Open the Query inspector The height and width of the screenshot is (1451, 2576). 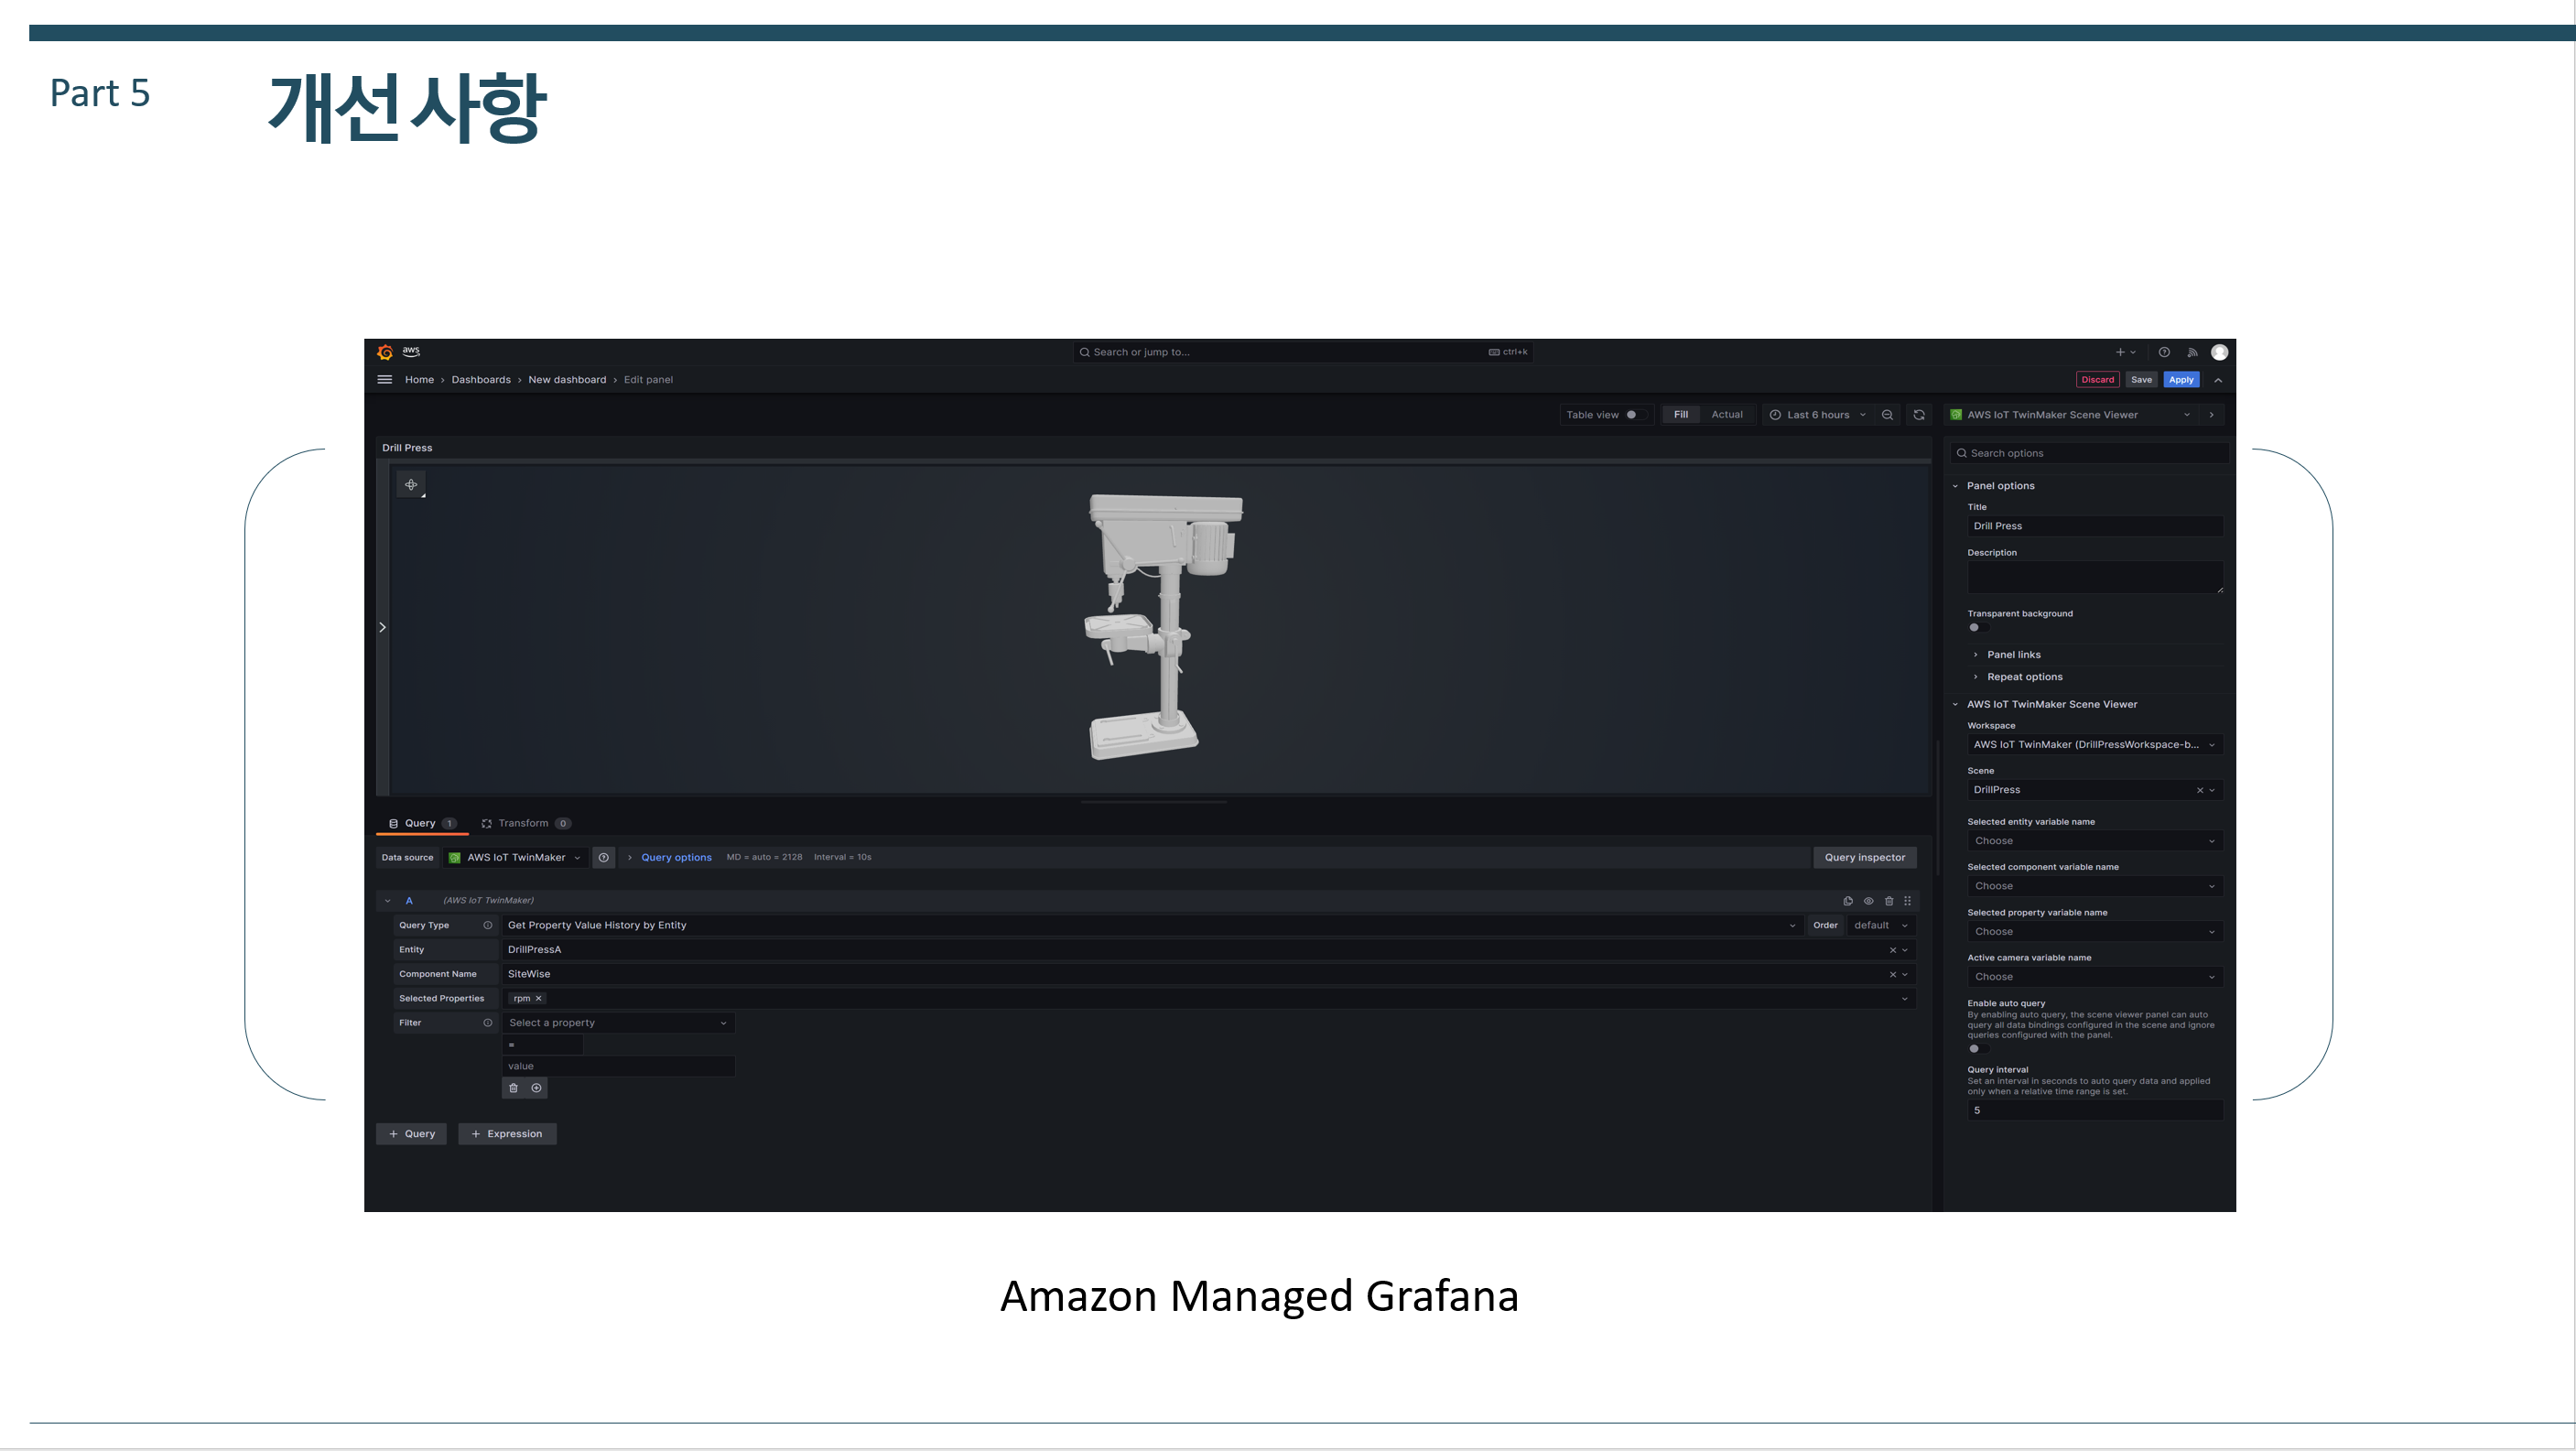pos(1864,858)
